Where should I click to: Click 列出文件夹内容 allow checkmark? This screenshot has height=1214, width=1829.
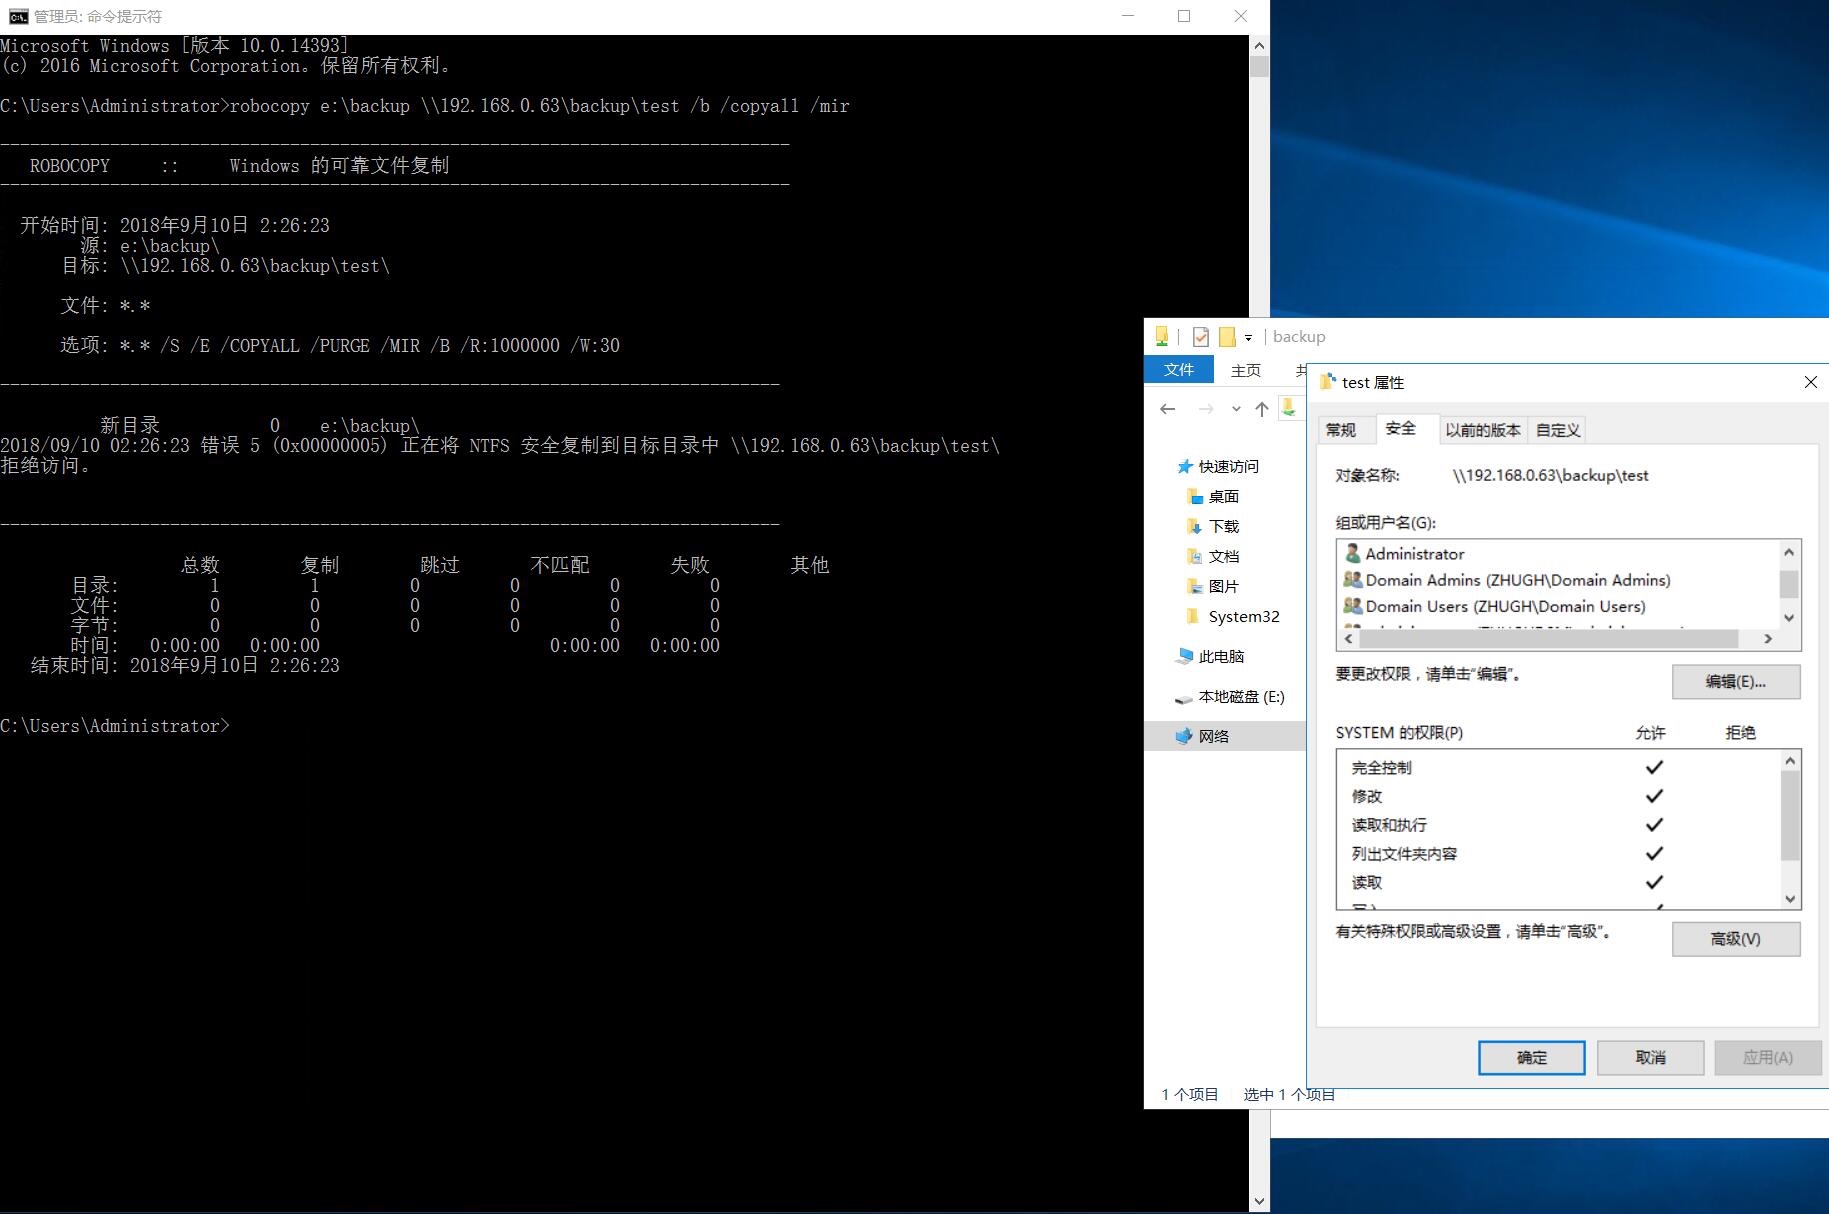pyautogui.click(x=1654, y=854)
